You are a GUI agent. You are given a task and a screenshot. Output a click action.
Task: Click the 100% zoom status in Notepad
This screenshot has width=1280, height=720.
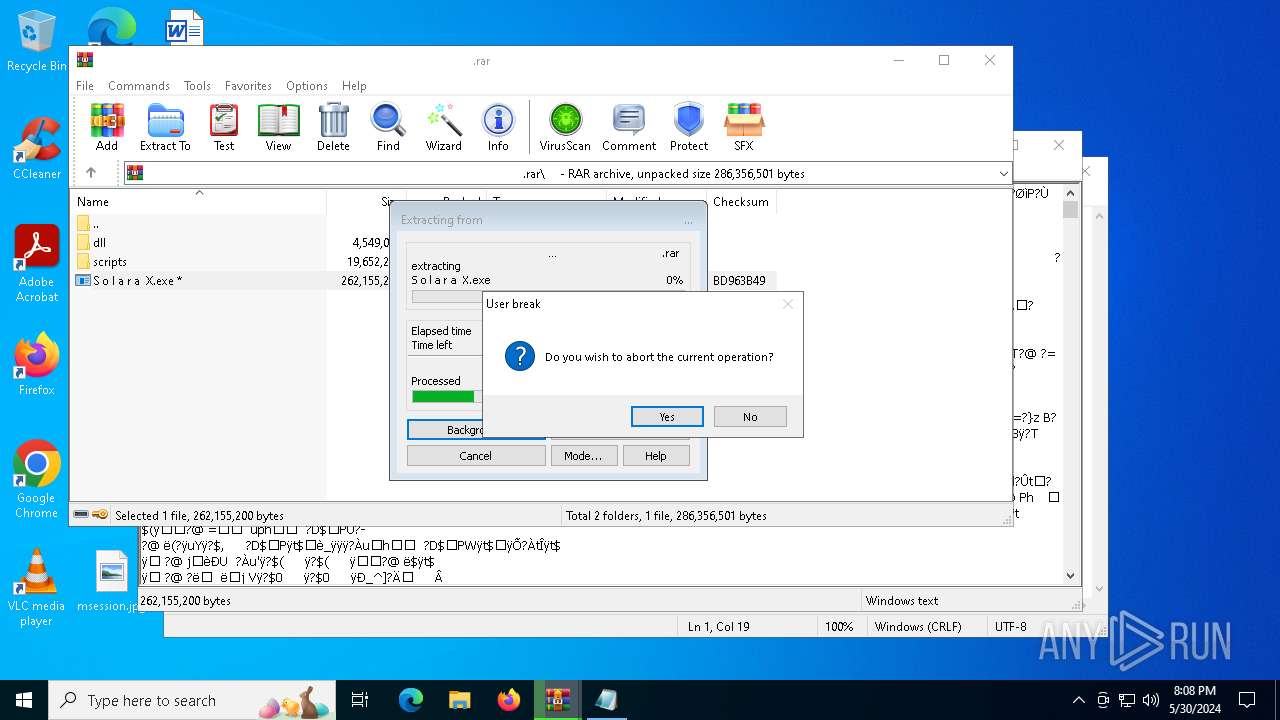click(x=839, y=627)
